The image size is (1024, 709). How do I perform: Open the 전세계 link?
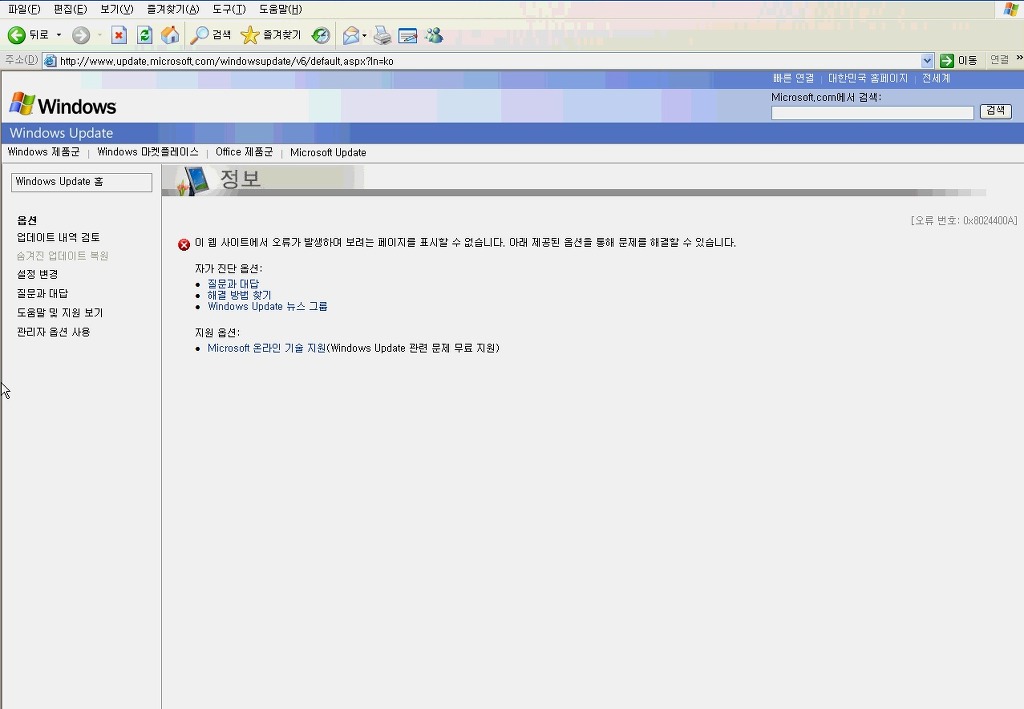[936, 78]
